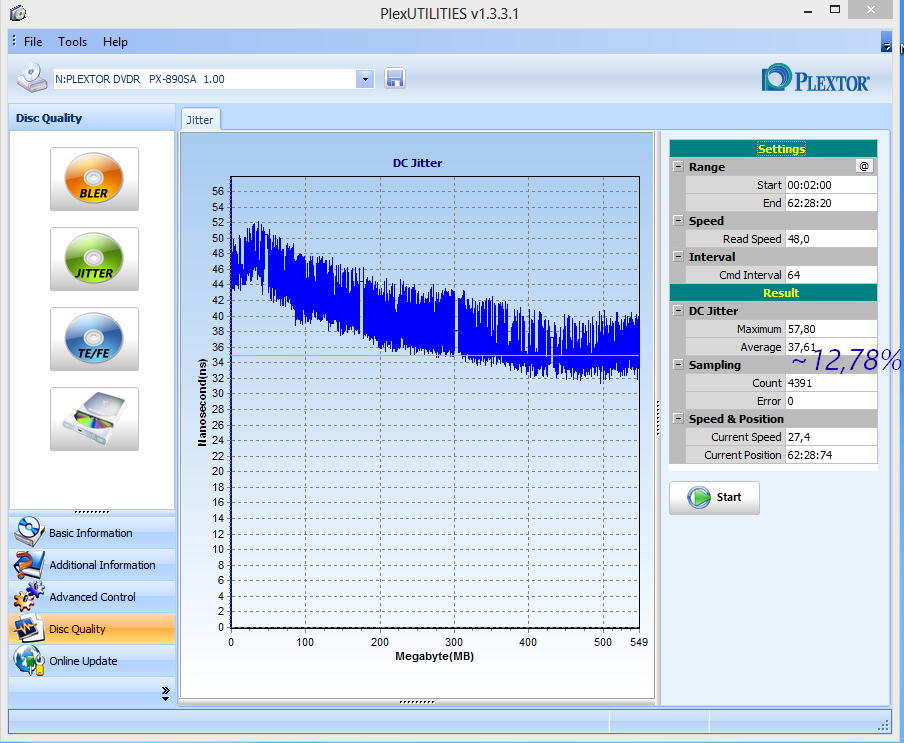
Task: Click the Sampling Error value 0
Action: (831, 401)
